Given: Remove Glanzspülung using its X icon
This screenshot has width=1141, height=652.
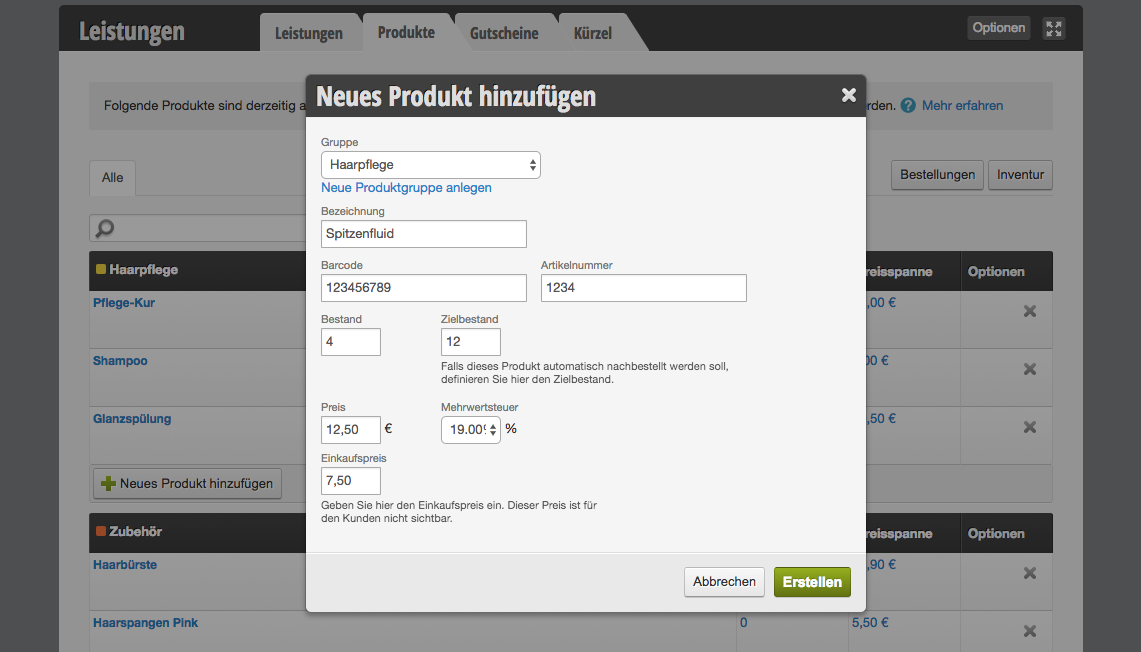Looking at the screenshot, I should 1030,427.
